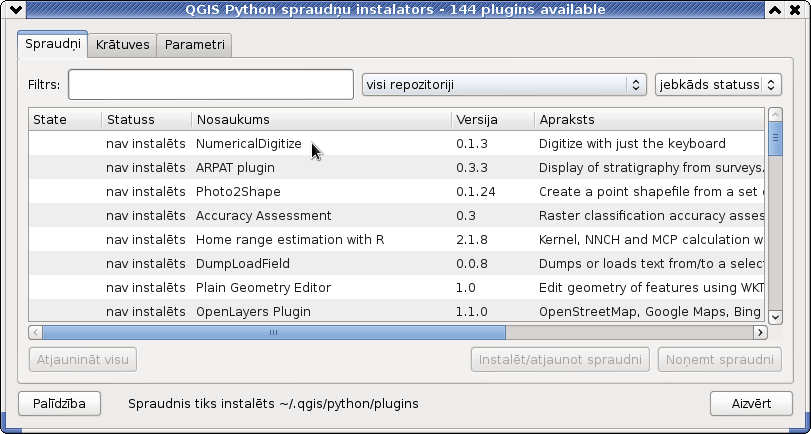Switch to the Parametri tab

point(194,45)
